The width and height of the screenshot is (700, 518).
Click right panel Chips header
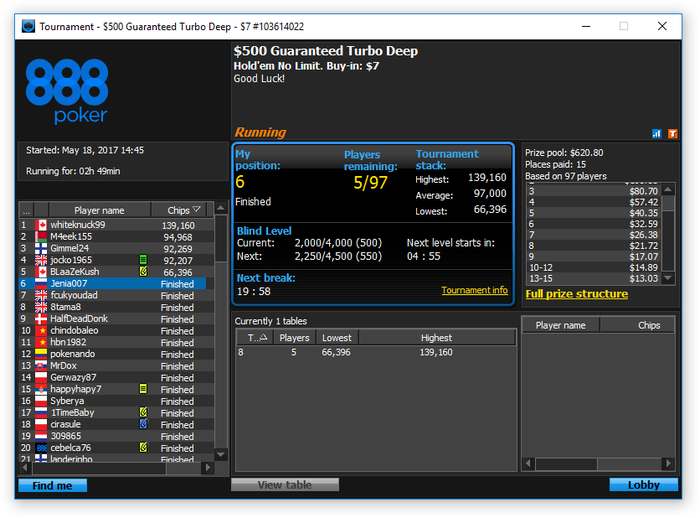coord(637,326)
